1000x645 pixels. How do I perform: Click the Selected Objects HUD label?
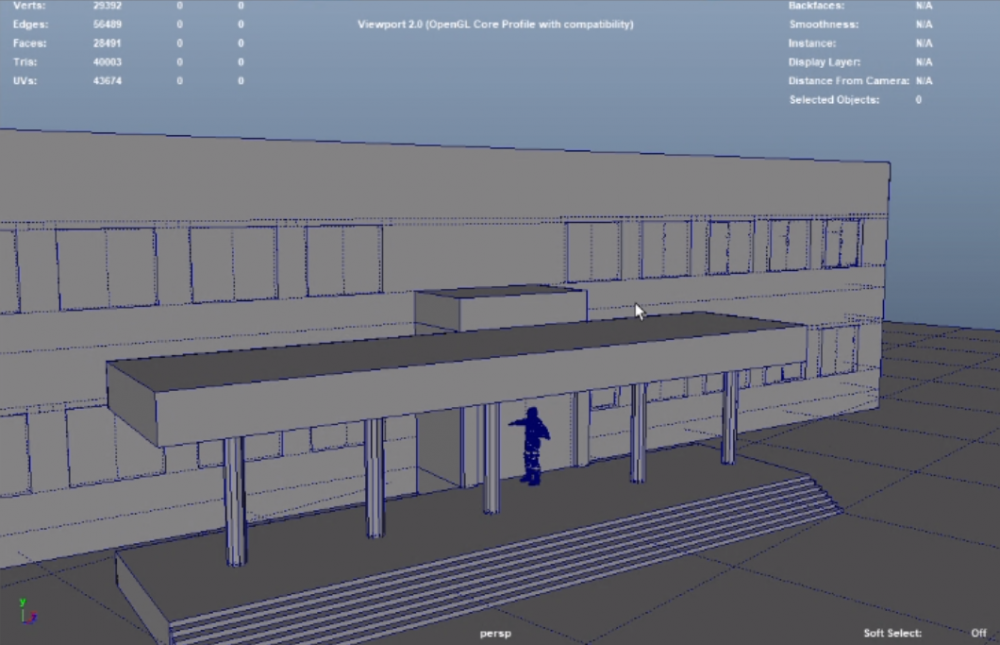click(x=834, y=100)
